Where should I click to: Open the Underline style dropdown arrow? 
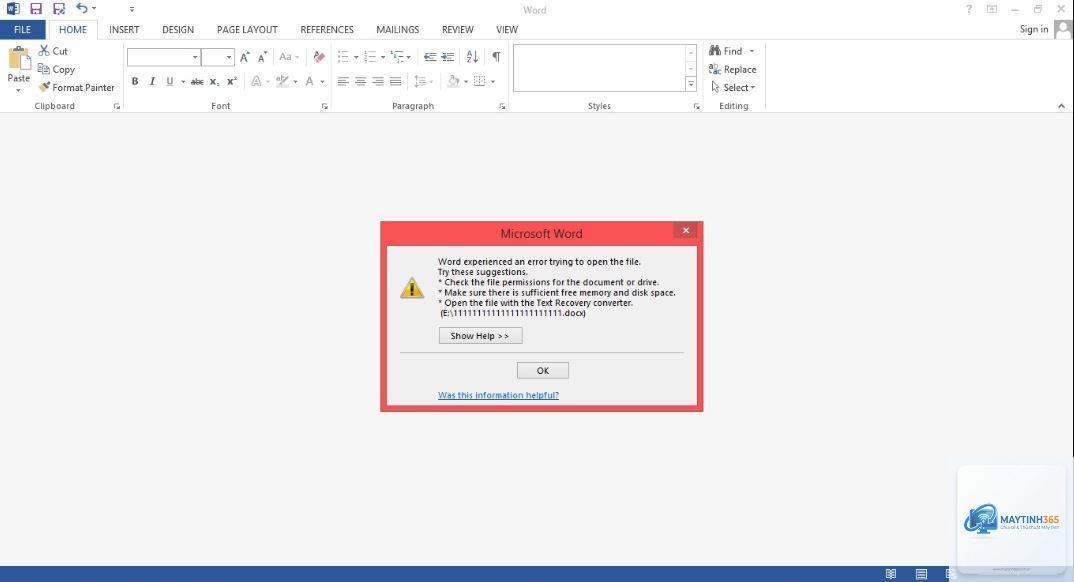click(183, 81)
